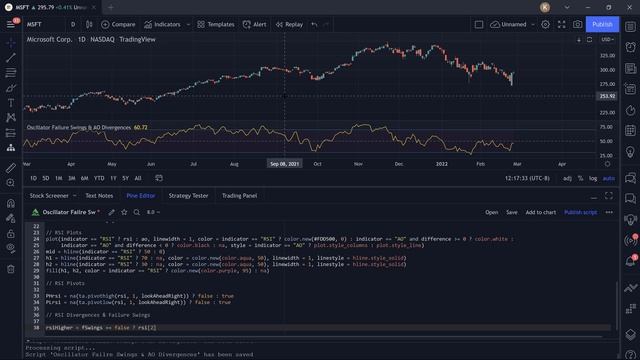The height and width of the screenshot is (360, 640).
Task: Open the help center question mark
Action: tap(631, 355)
